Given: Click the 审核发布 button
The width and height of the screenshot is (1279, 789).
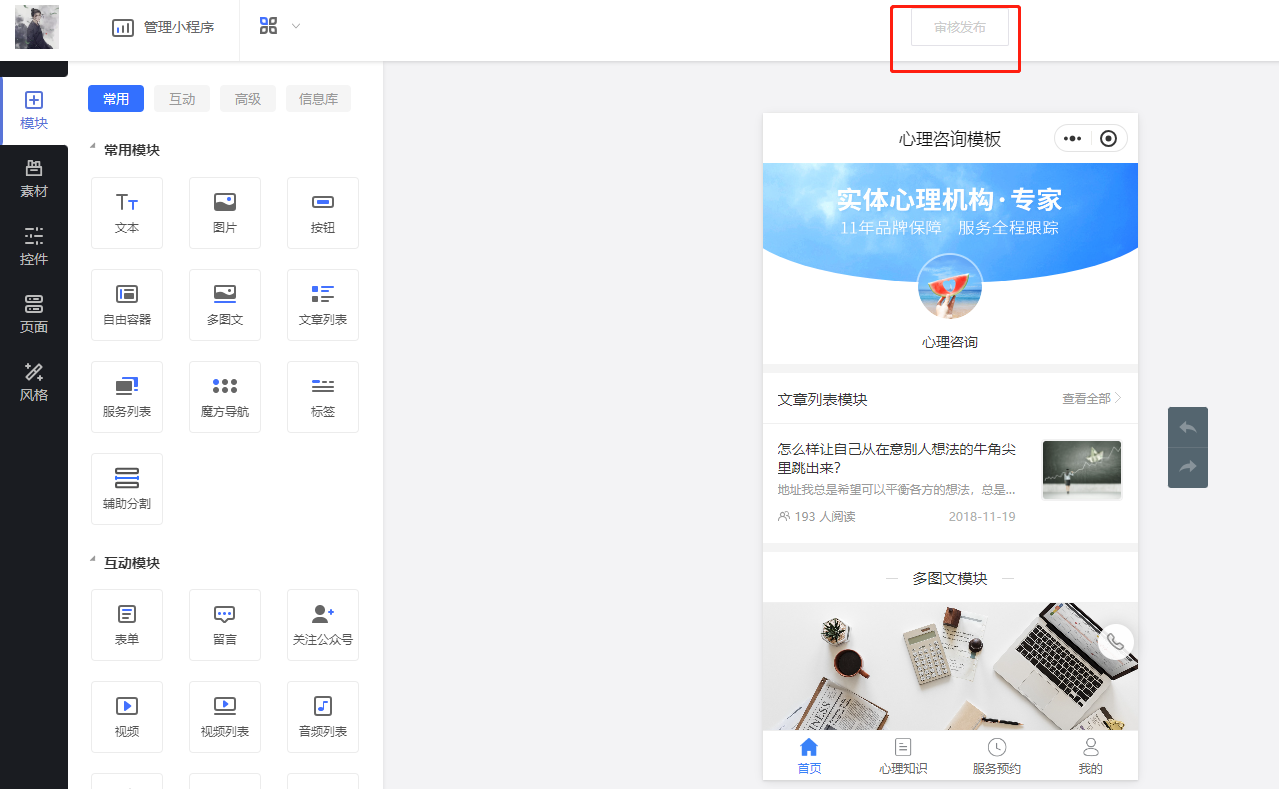Looking at the screenshot, I should tap(960, 28).
